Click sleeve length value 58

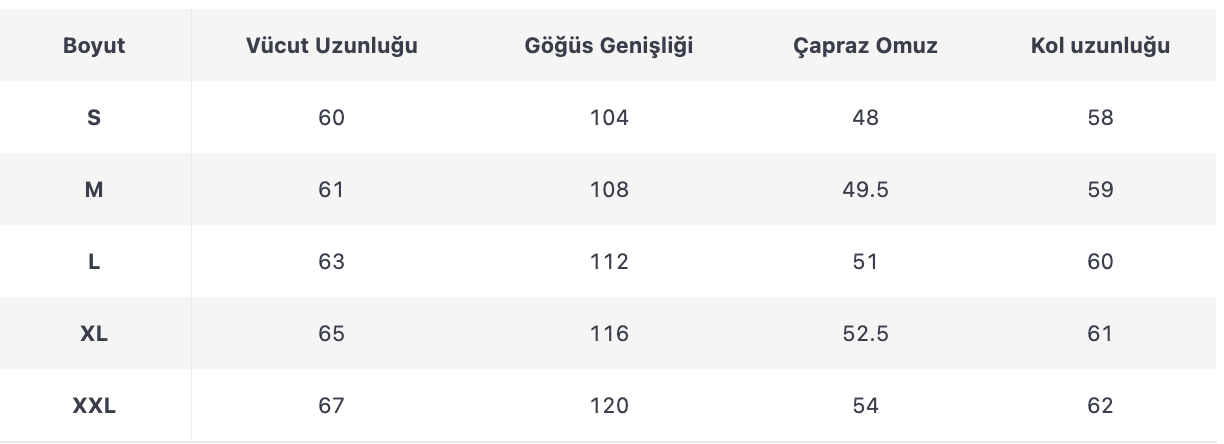1100,117
